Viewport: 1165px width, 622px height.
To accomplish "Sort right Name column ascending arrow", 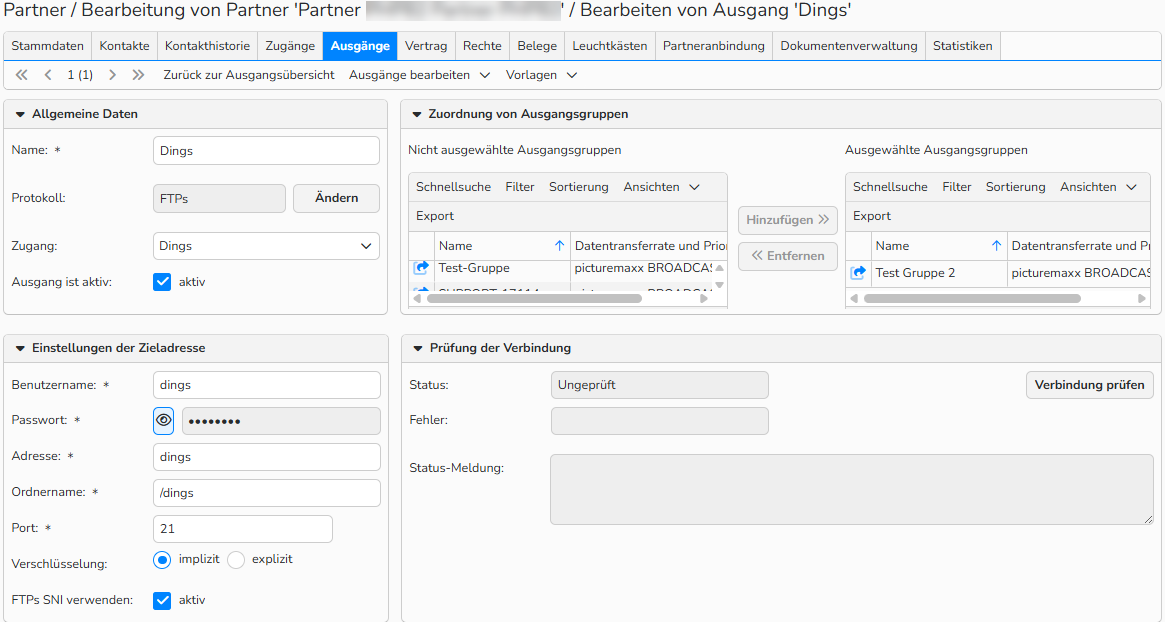I will click(x=996, y=246).
